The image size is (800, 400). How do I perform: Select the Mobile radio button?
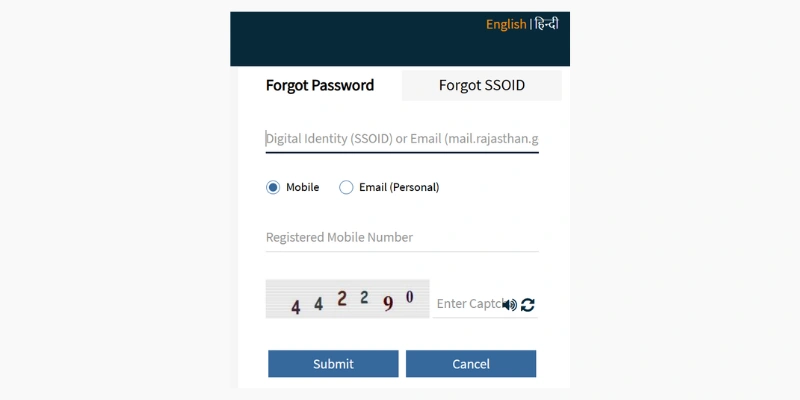pyautogui.click(x=273, y=187)
